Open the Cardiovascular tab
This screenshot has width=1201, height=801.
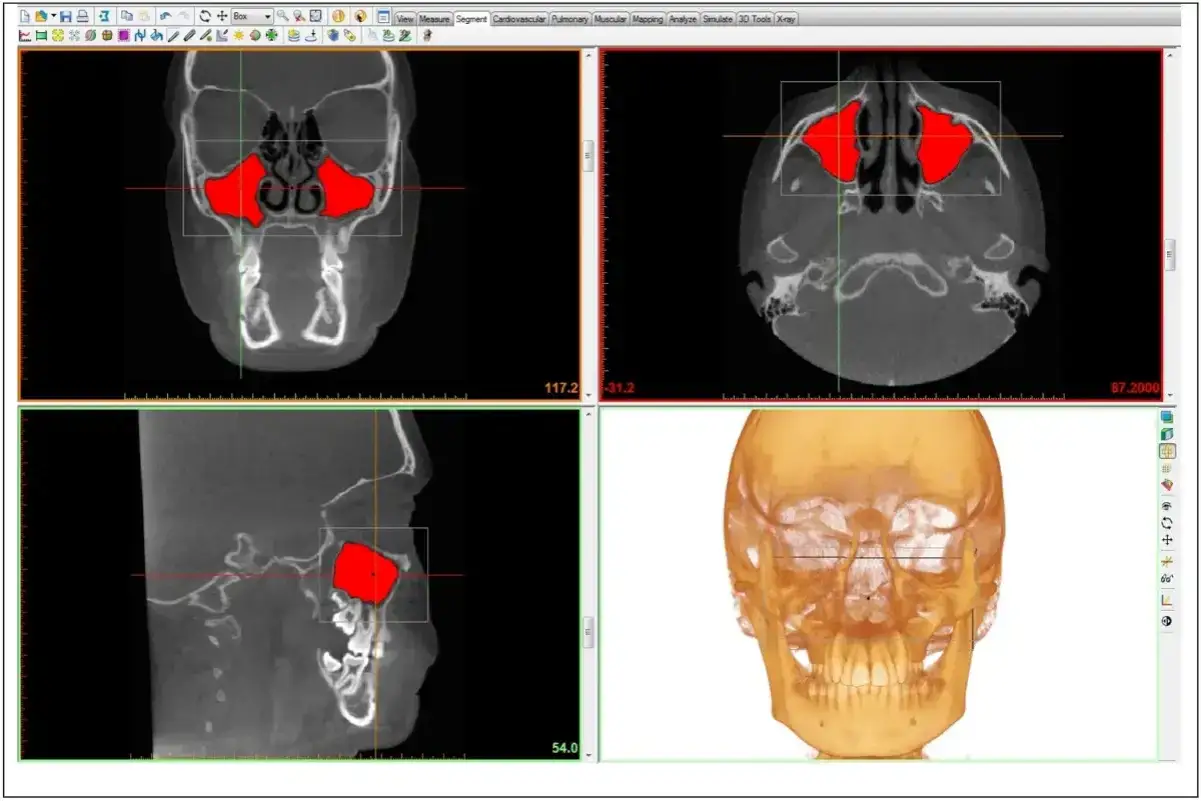tap(519, 19)
